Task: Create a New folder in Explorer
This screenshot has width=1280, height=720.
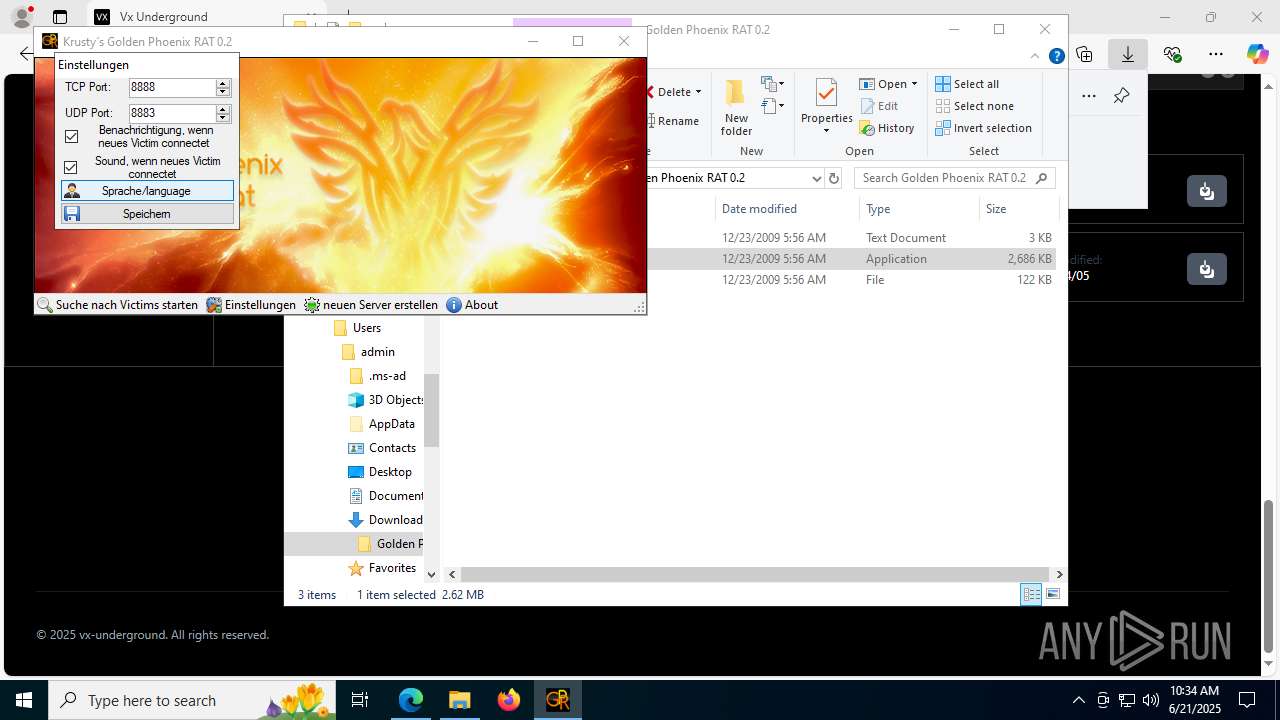Action: click(736, 108)
